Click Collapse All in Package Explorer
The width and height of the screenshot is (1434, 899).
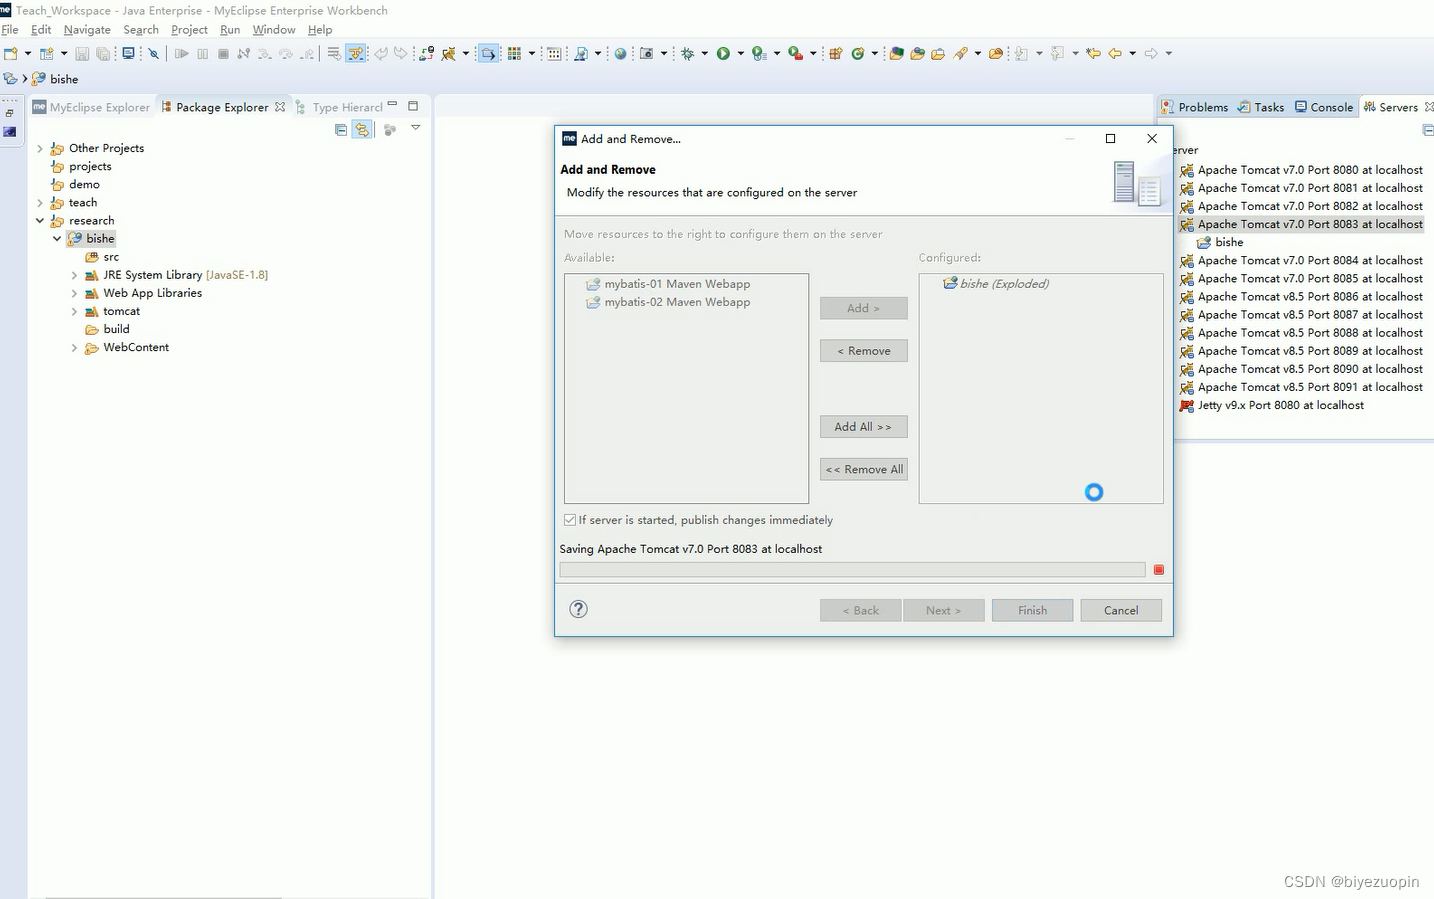pyautogui.click(x=341, y=130)
